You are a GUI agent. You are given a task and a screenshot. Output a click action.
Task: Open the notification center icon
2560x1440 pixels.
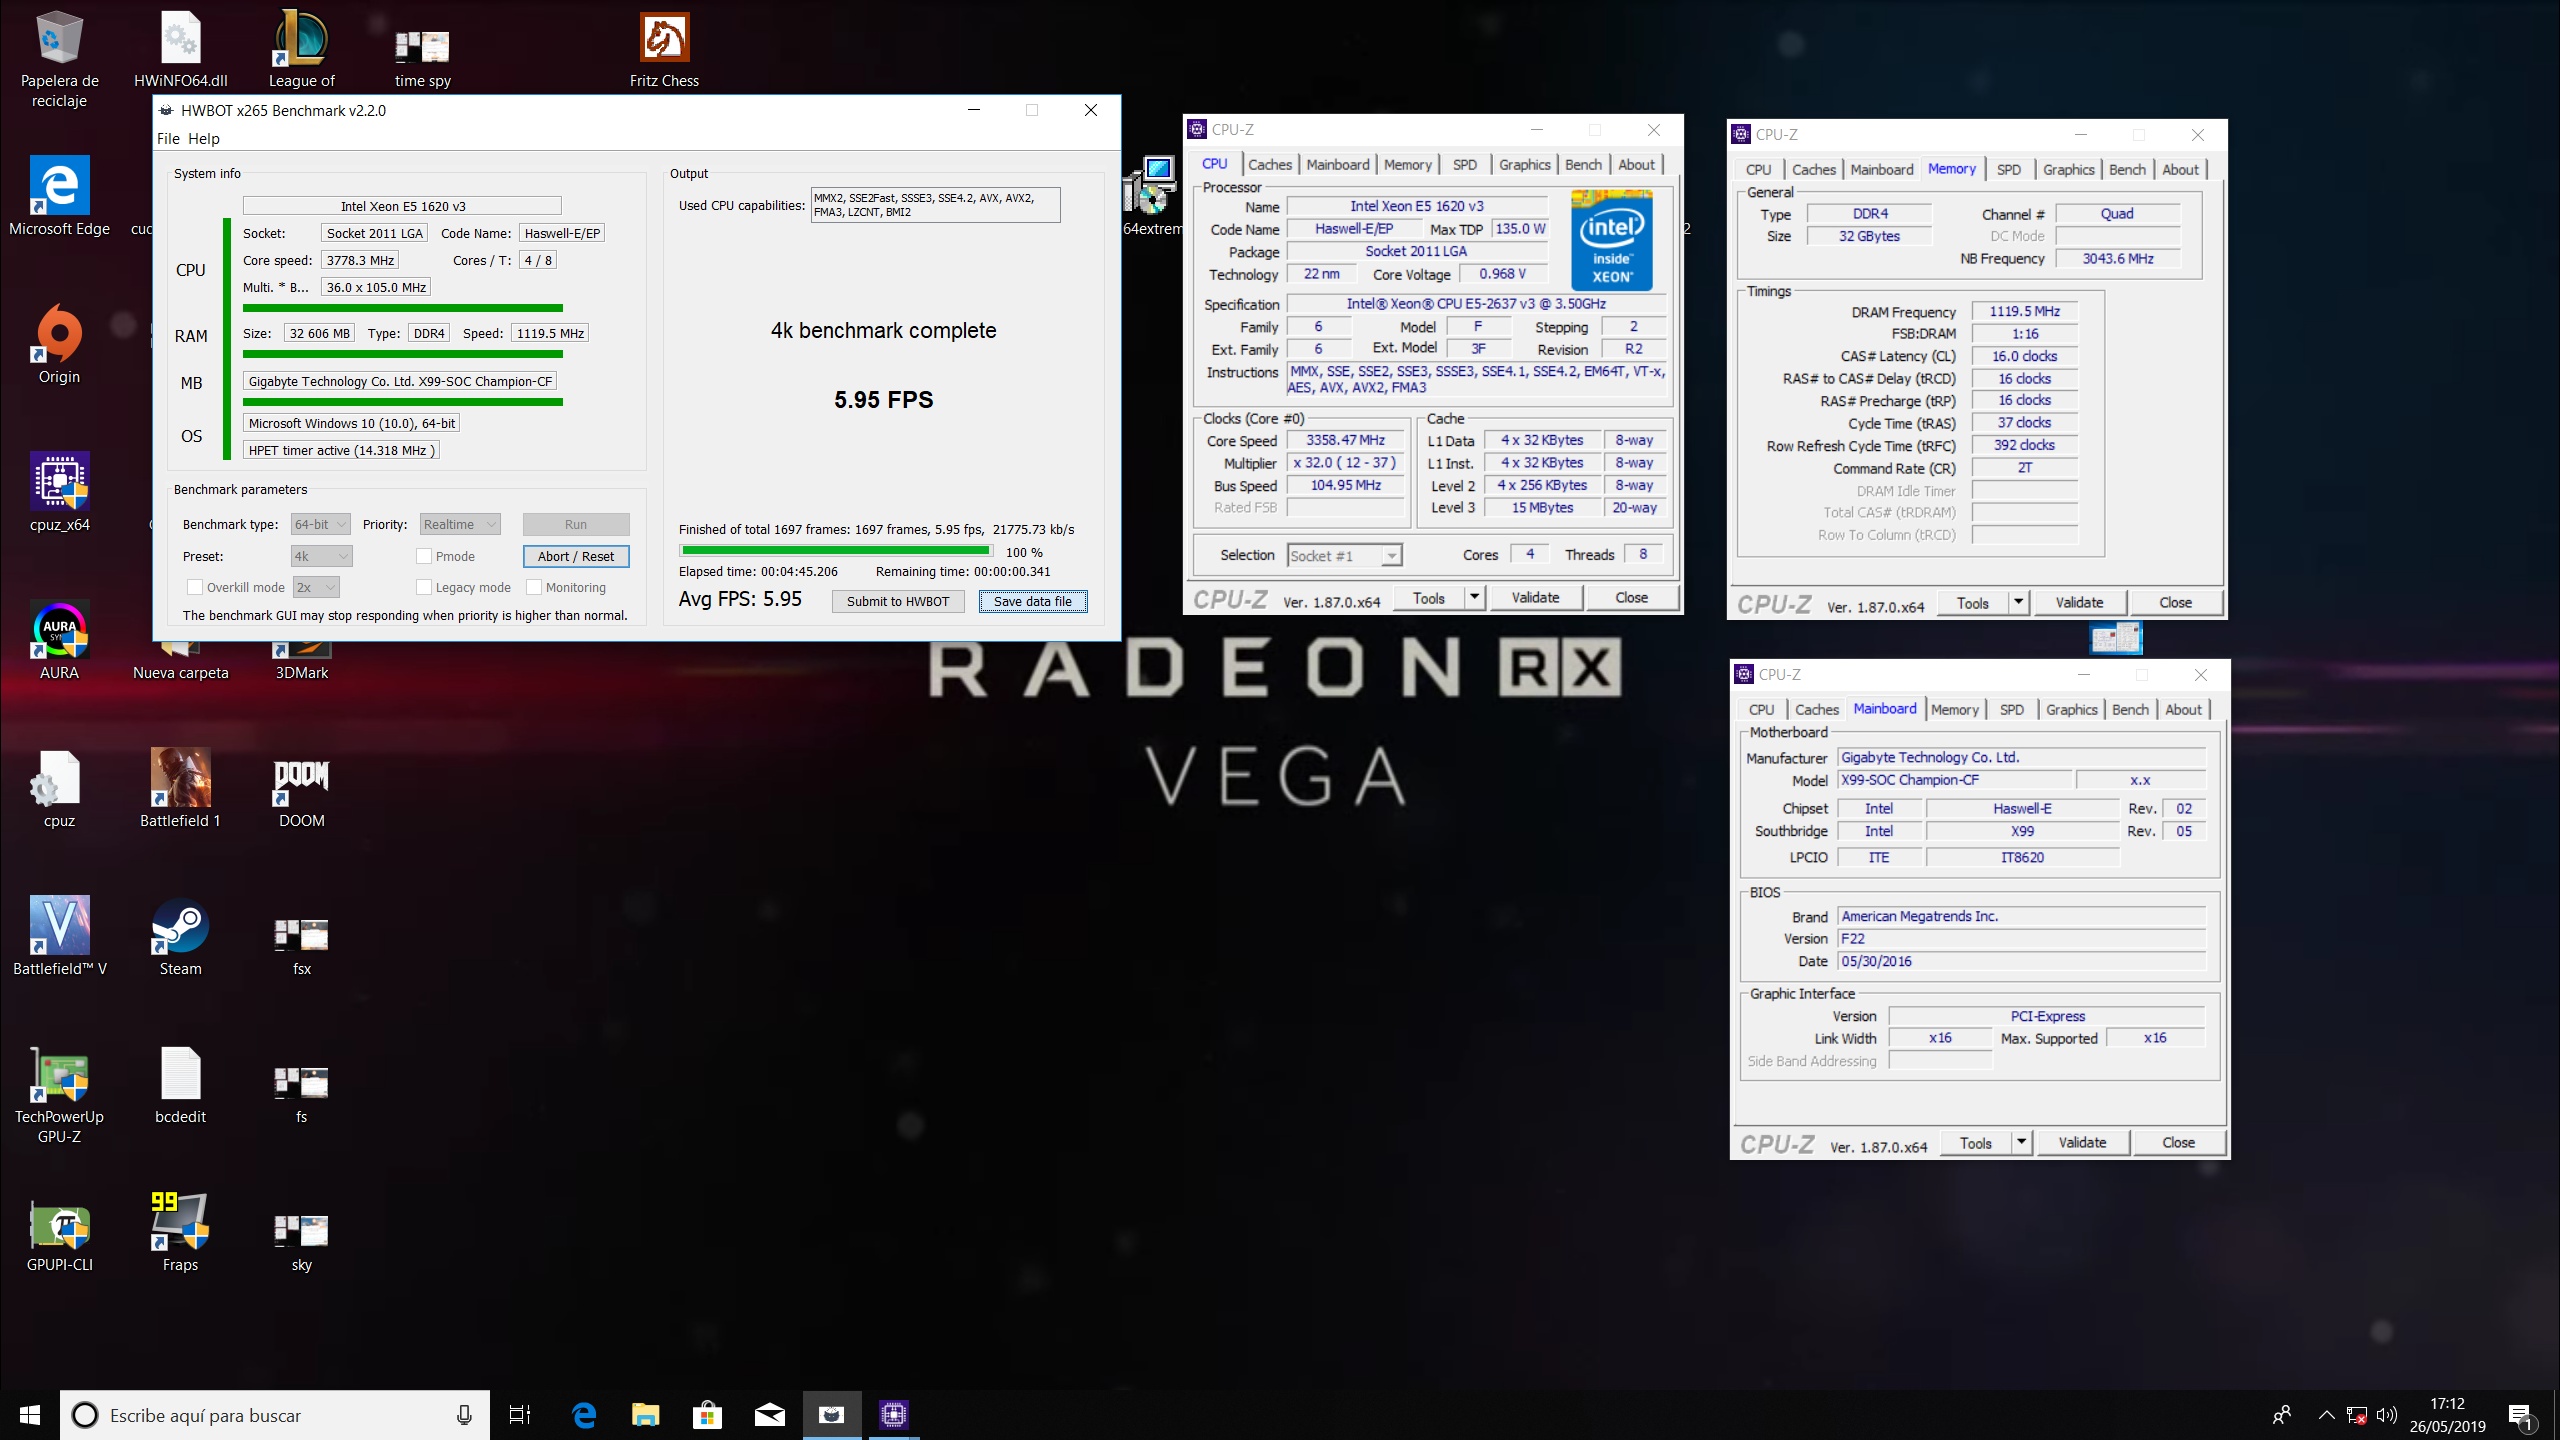click(x=2522, y=1415)
